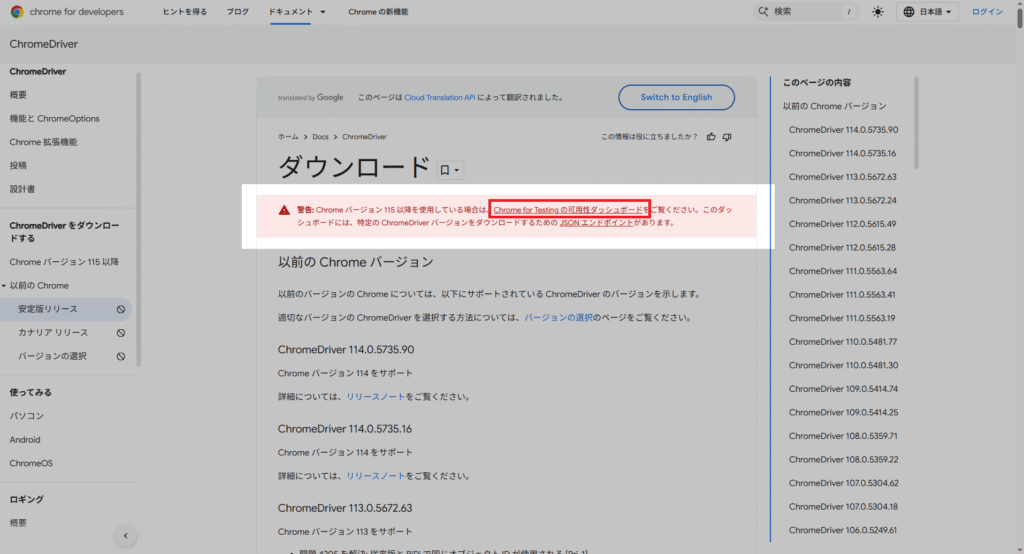Open Android in the sidebar
The image size is (1024, 554).
(x=25, y=440)
